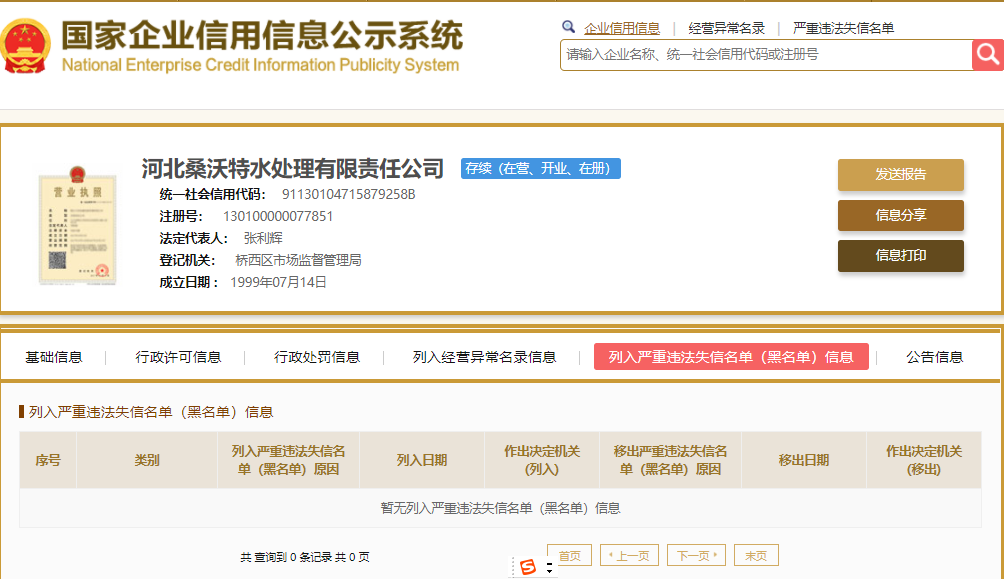
Task: Click the 登记机关 label
Action: pyautogui.click(x=188, y=261)
